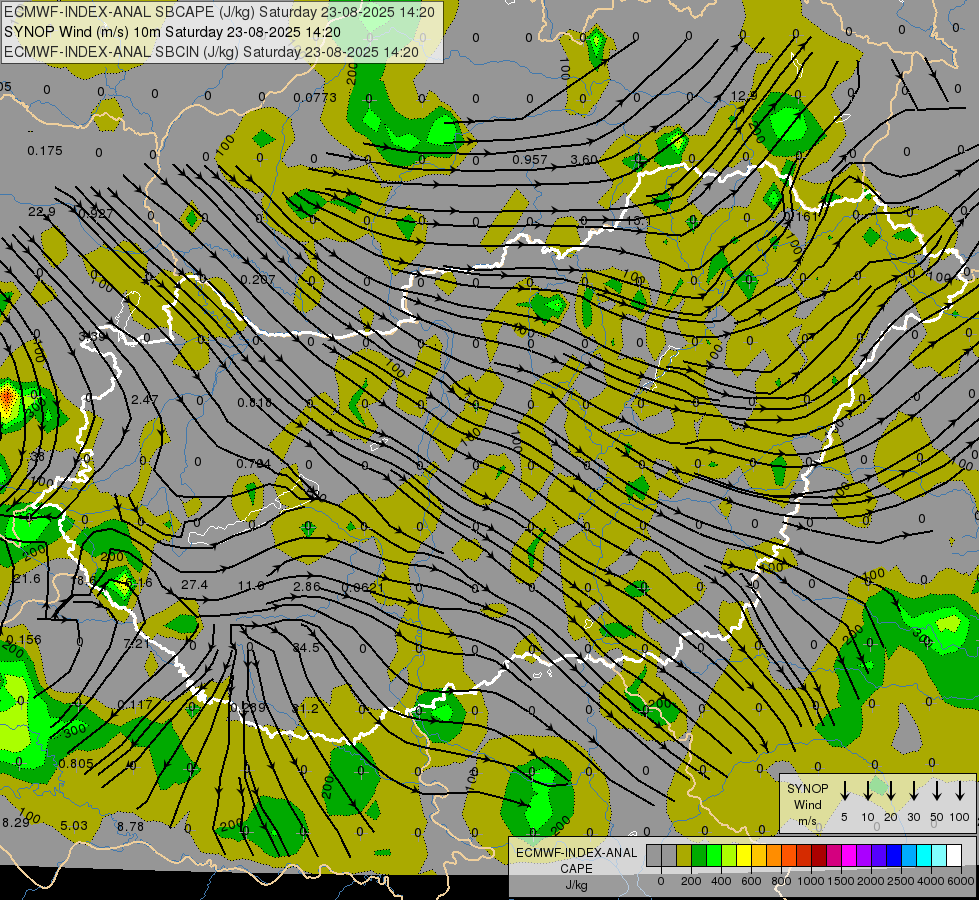
Task: Pick the dark green swatch in the CAPE scale
Action: point(699,855)
